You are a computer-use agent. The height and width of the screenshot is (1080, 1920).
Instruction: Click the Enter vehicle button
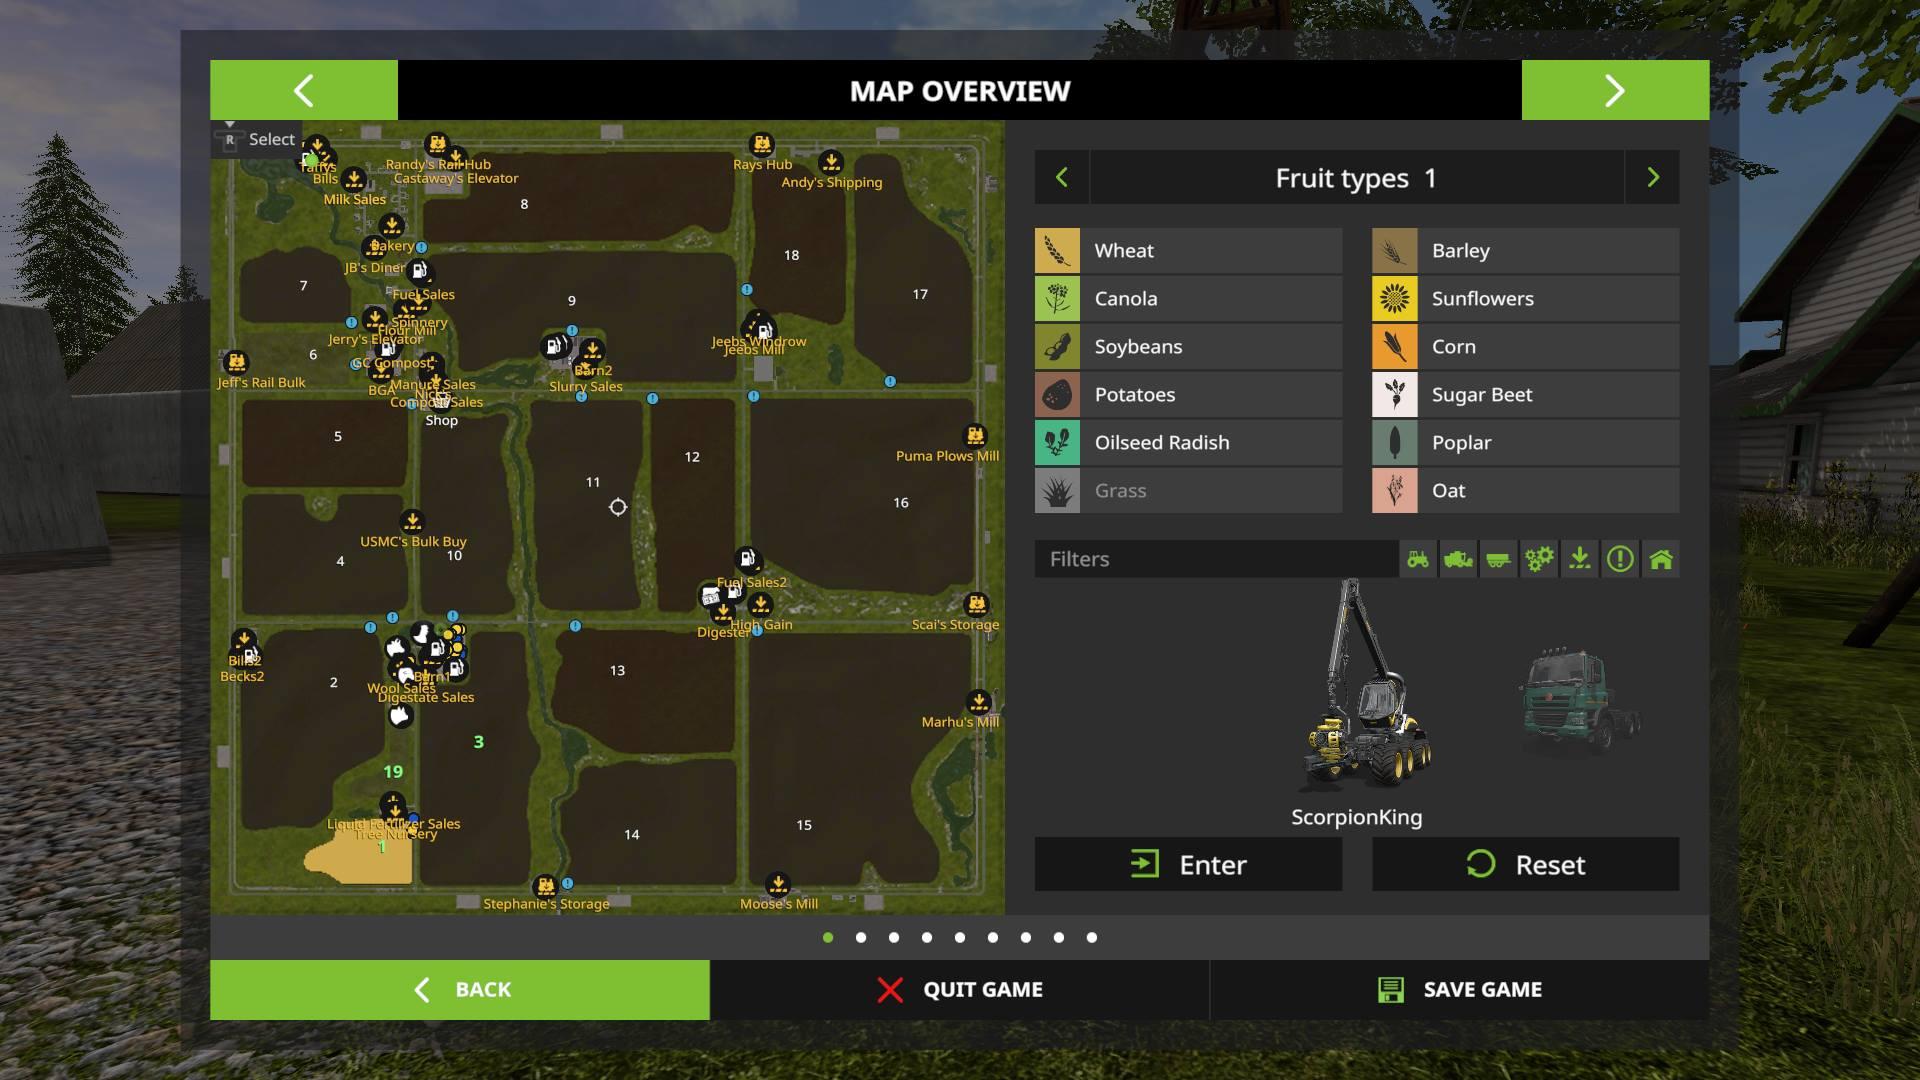click(1188, 864)
